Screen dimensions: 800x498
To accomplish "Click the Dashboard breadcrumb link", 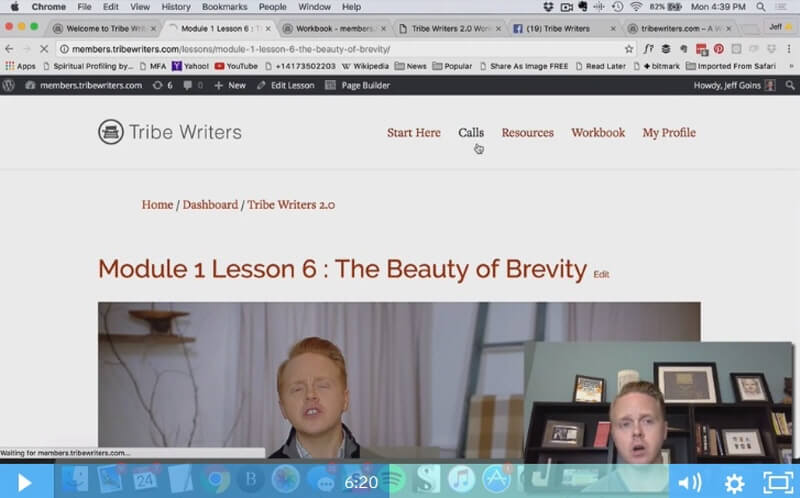I will coord(210,205).
